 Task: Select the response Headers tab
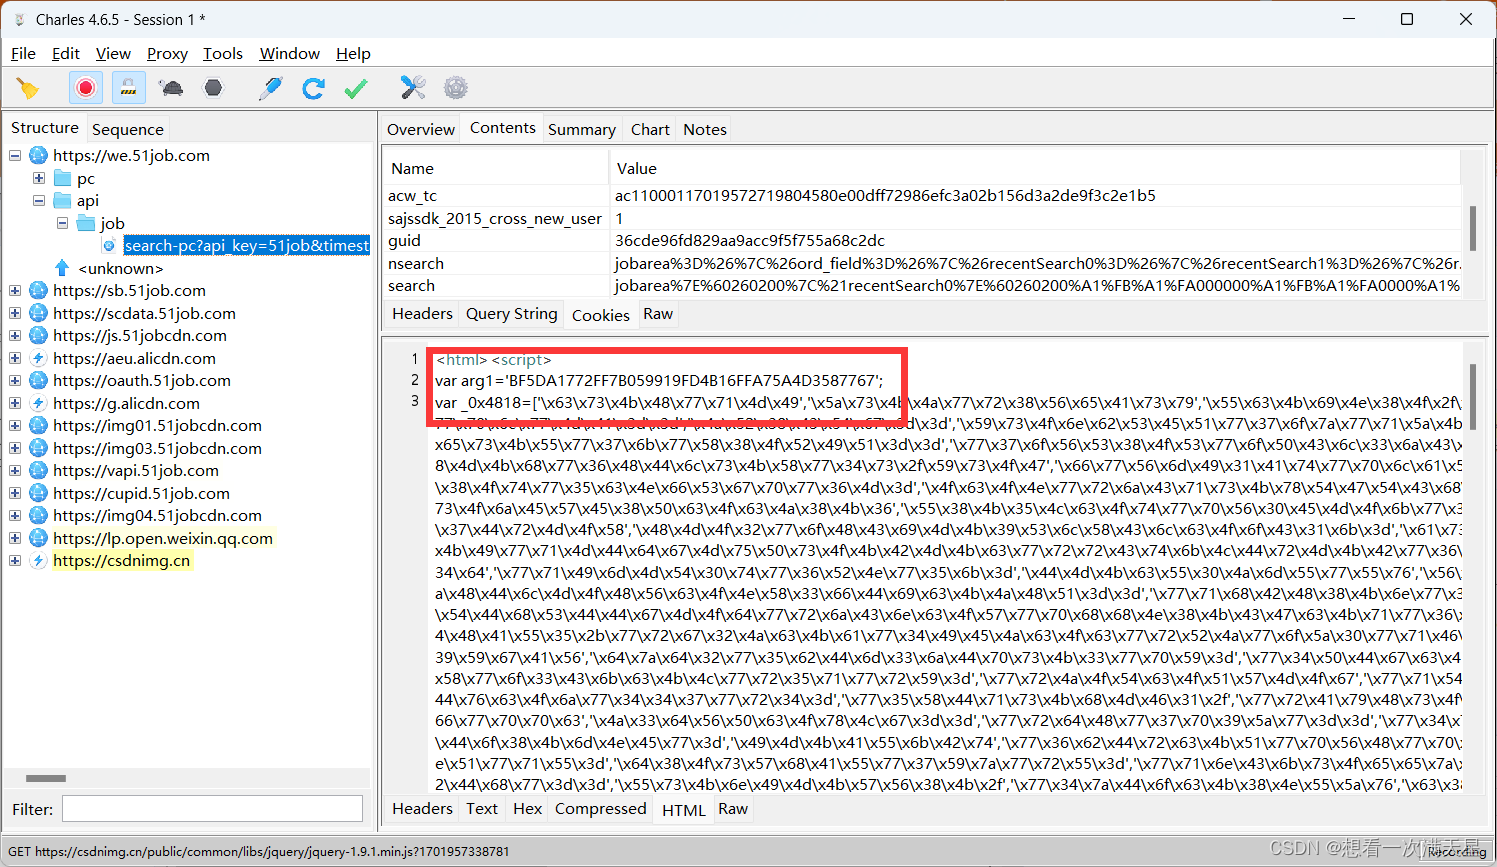pyautogui.click(x=422, y=809)
